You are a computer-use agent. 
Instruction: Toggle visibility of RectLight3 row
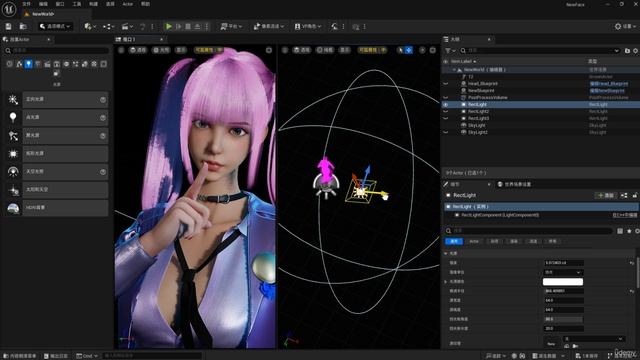(x=446, y=118)
